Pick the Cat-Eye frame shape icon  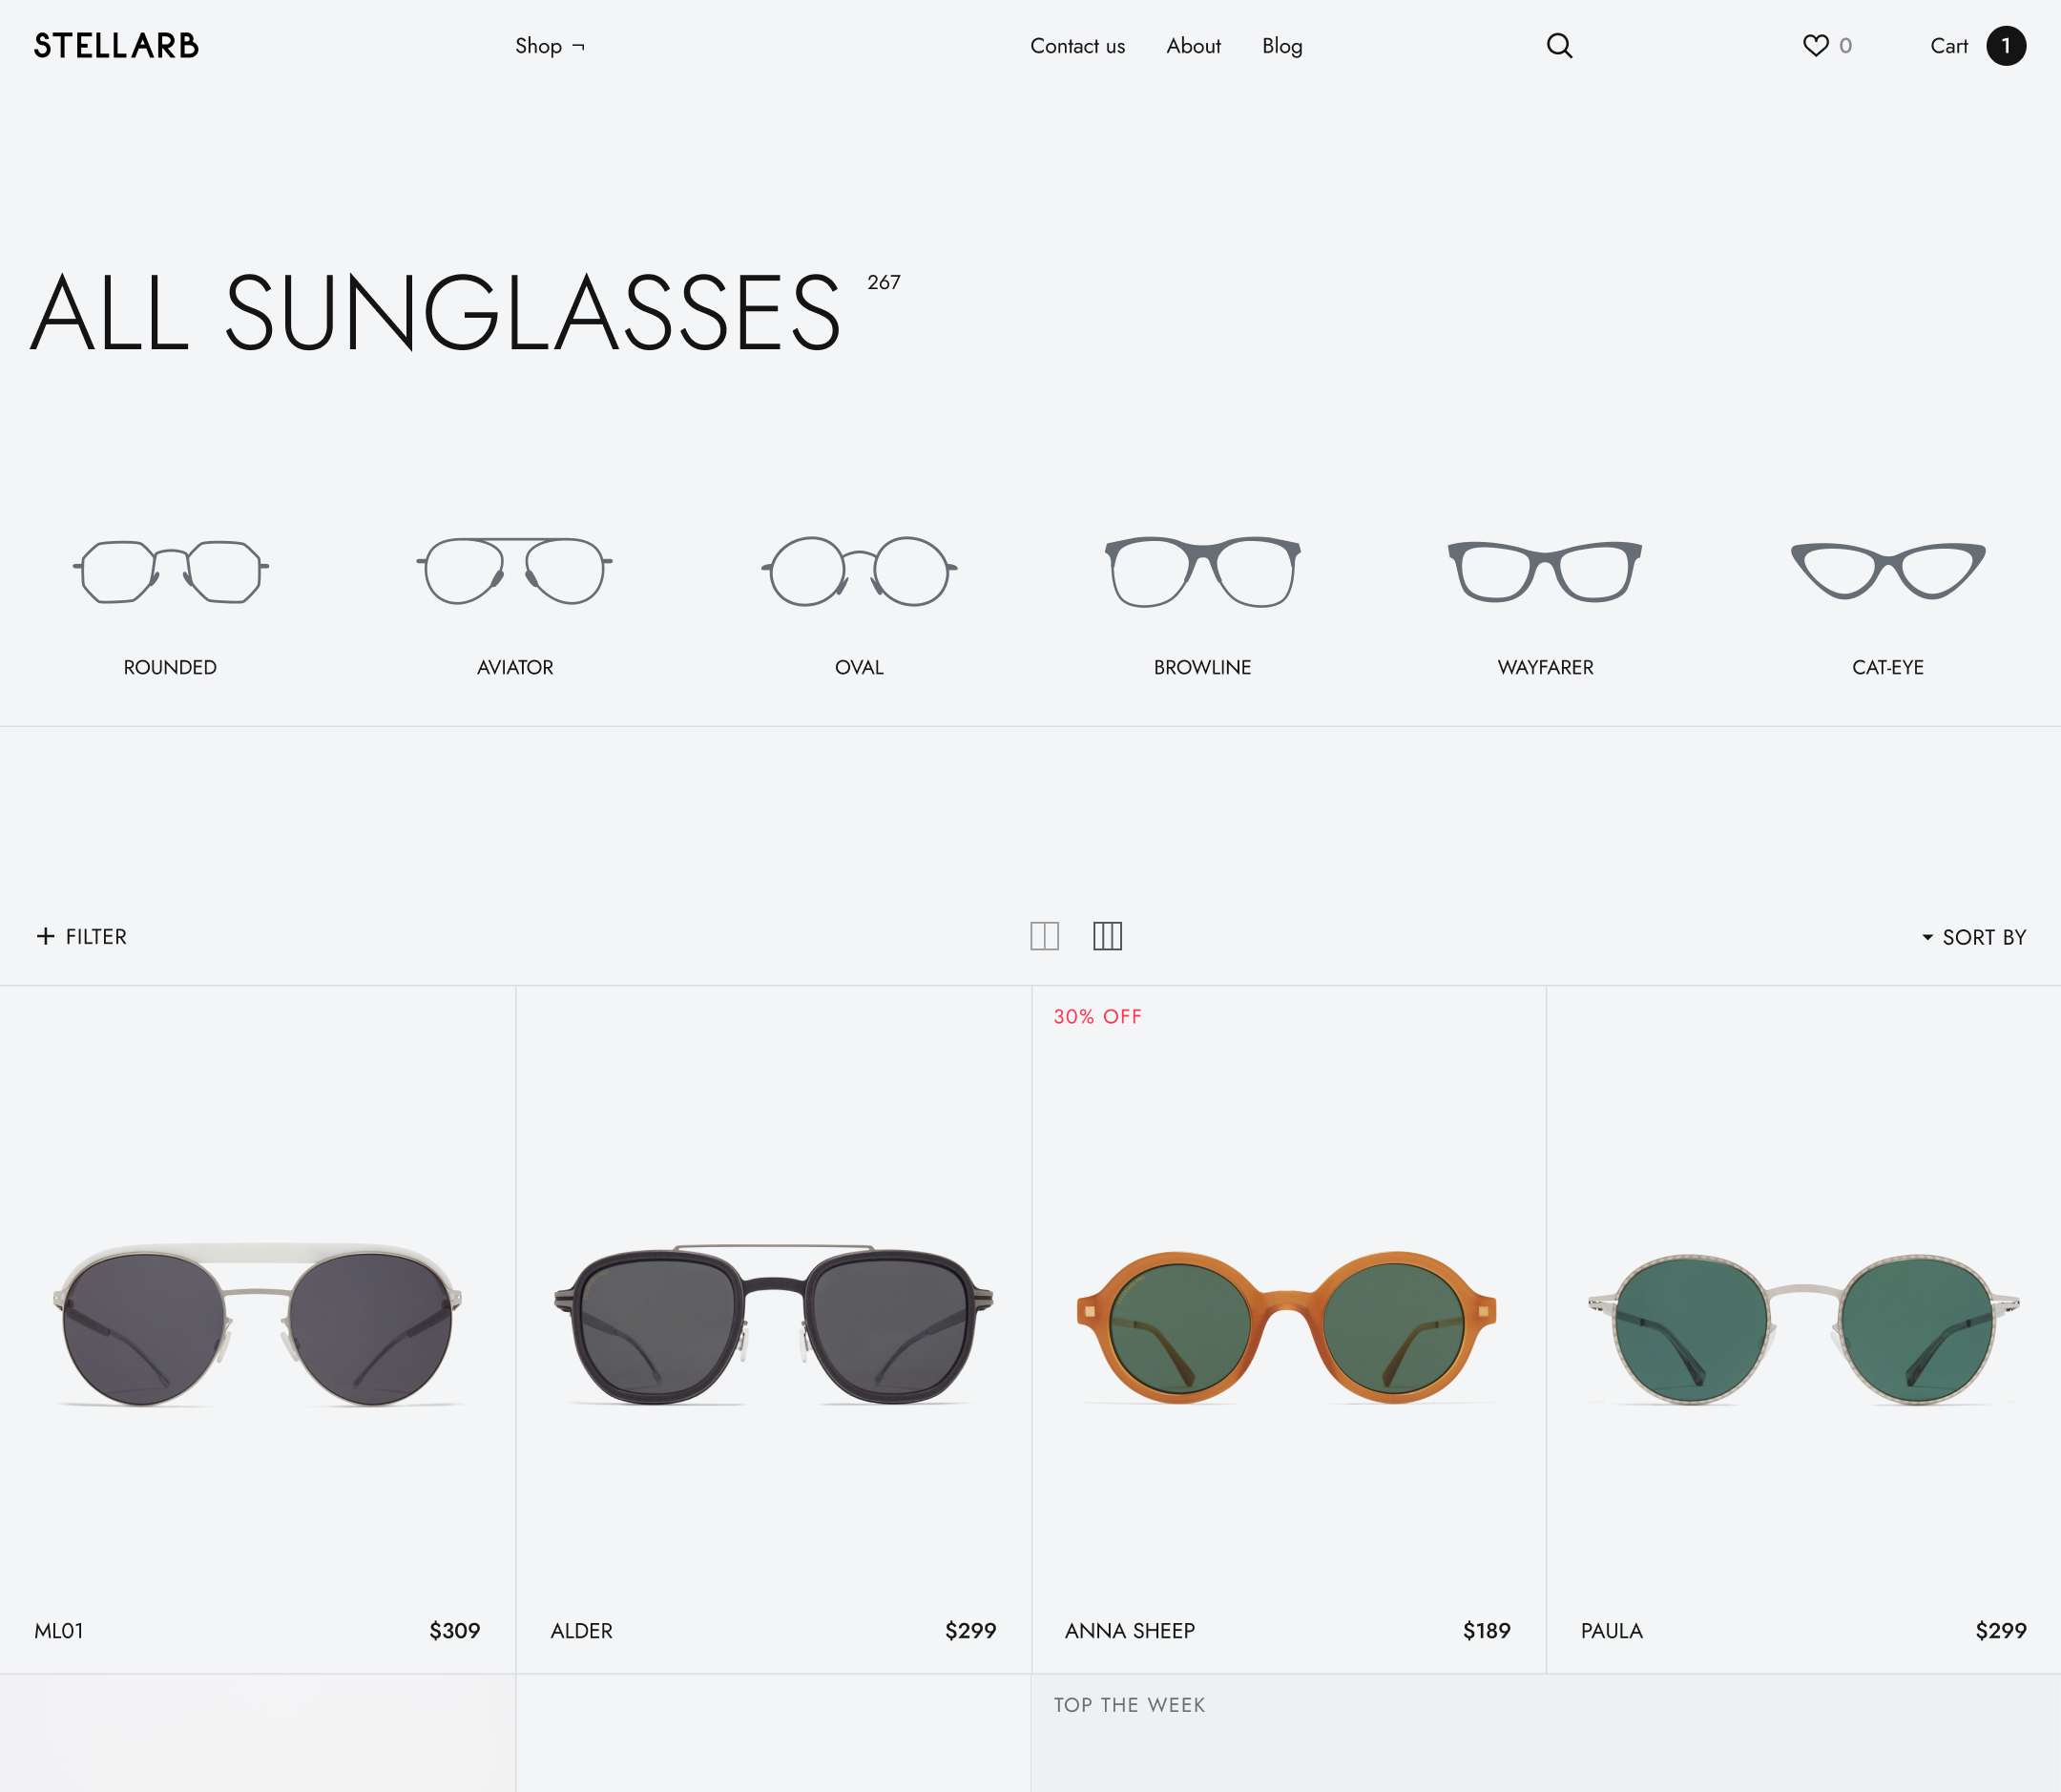tap(1888, 571)
